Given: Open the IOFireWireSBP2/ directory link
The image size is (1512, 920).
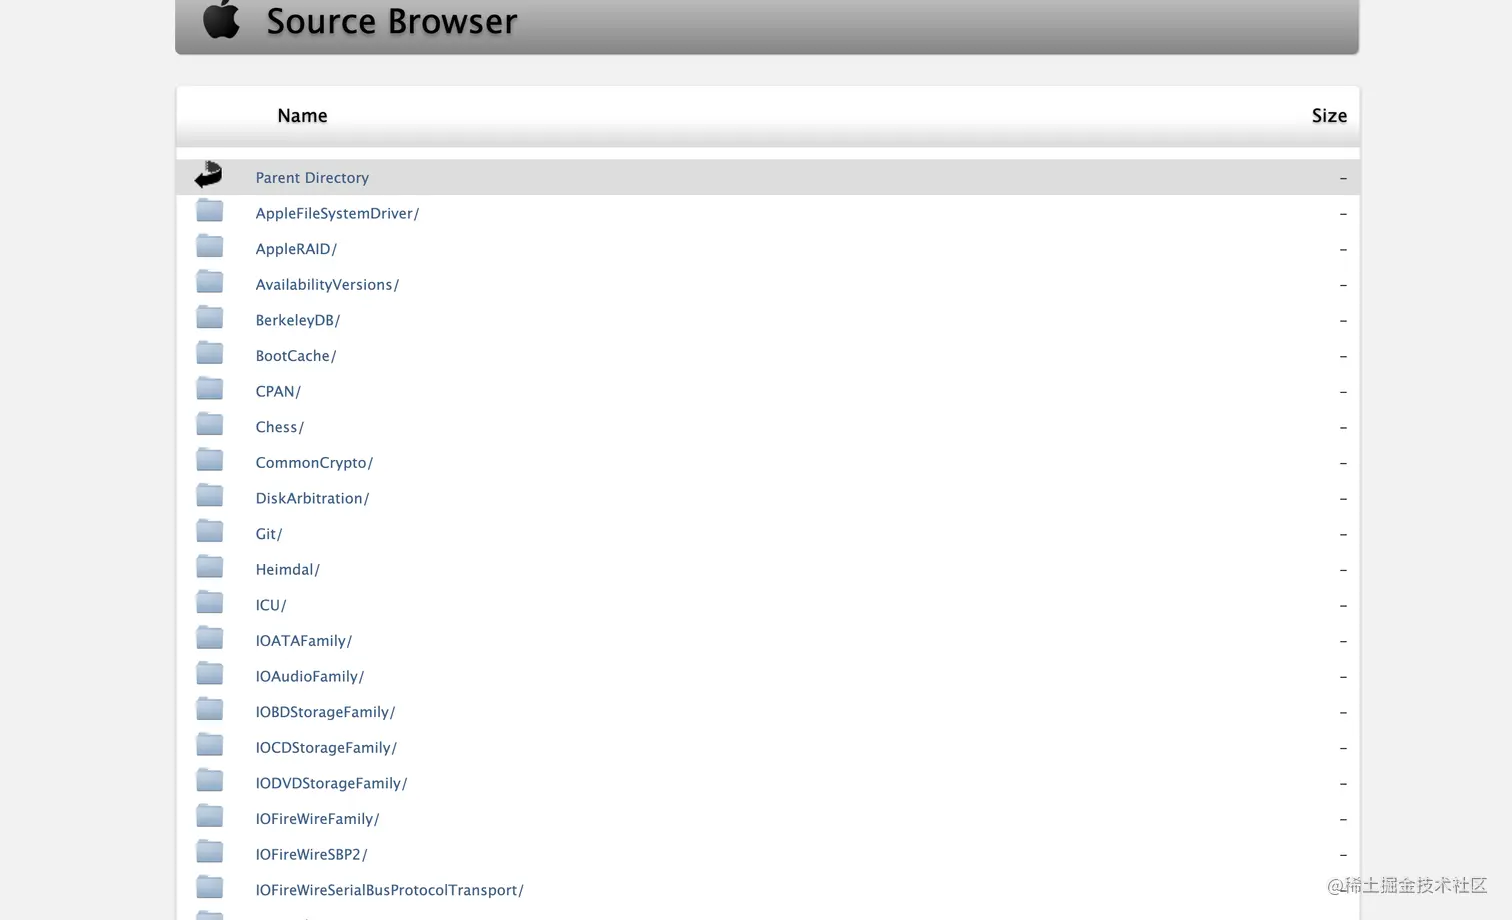Looking at the screenshot, I should tap(311, 854).
